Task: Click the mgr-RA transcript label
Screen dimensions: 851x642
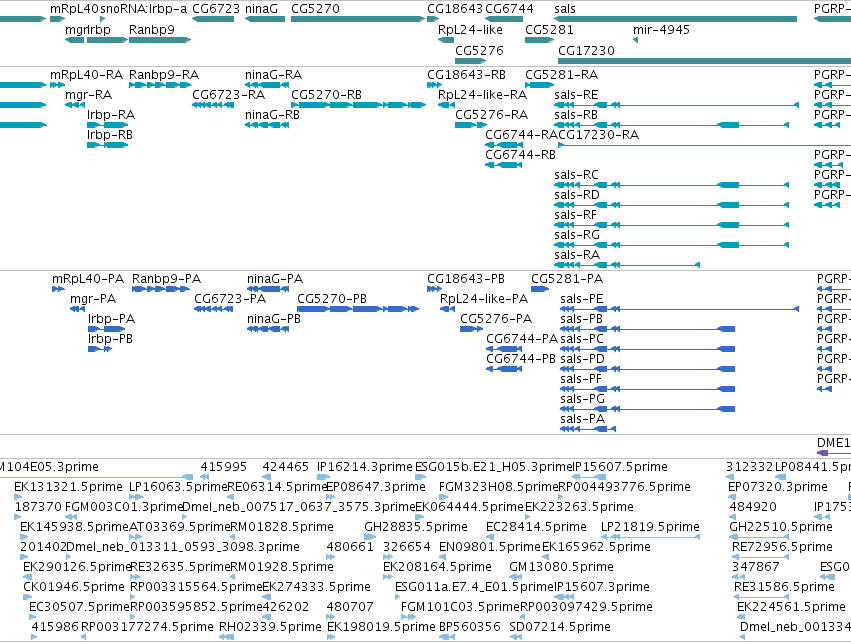Action: 88,94
